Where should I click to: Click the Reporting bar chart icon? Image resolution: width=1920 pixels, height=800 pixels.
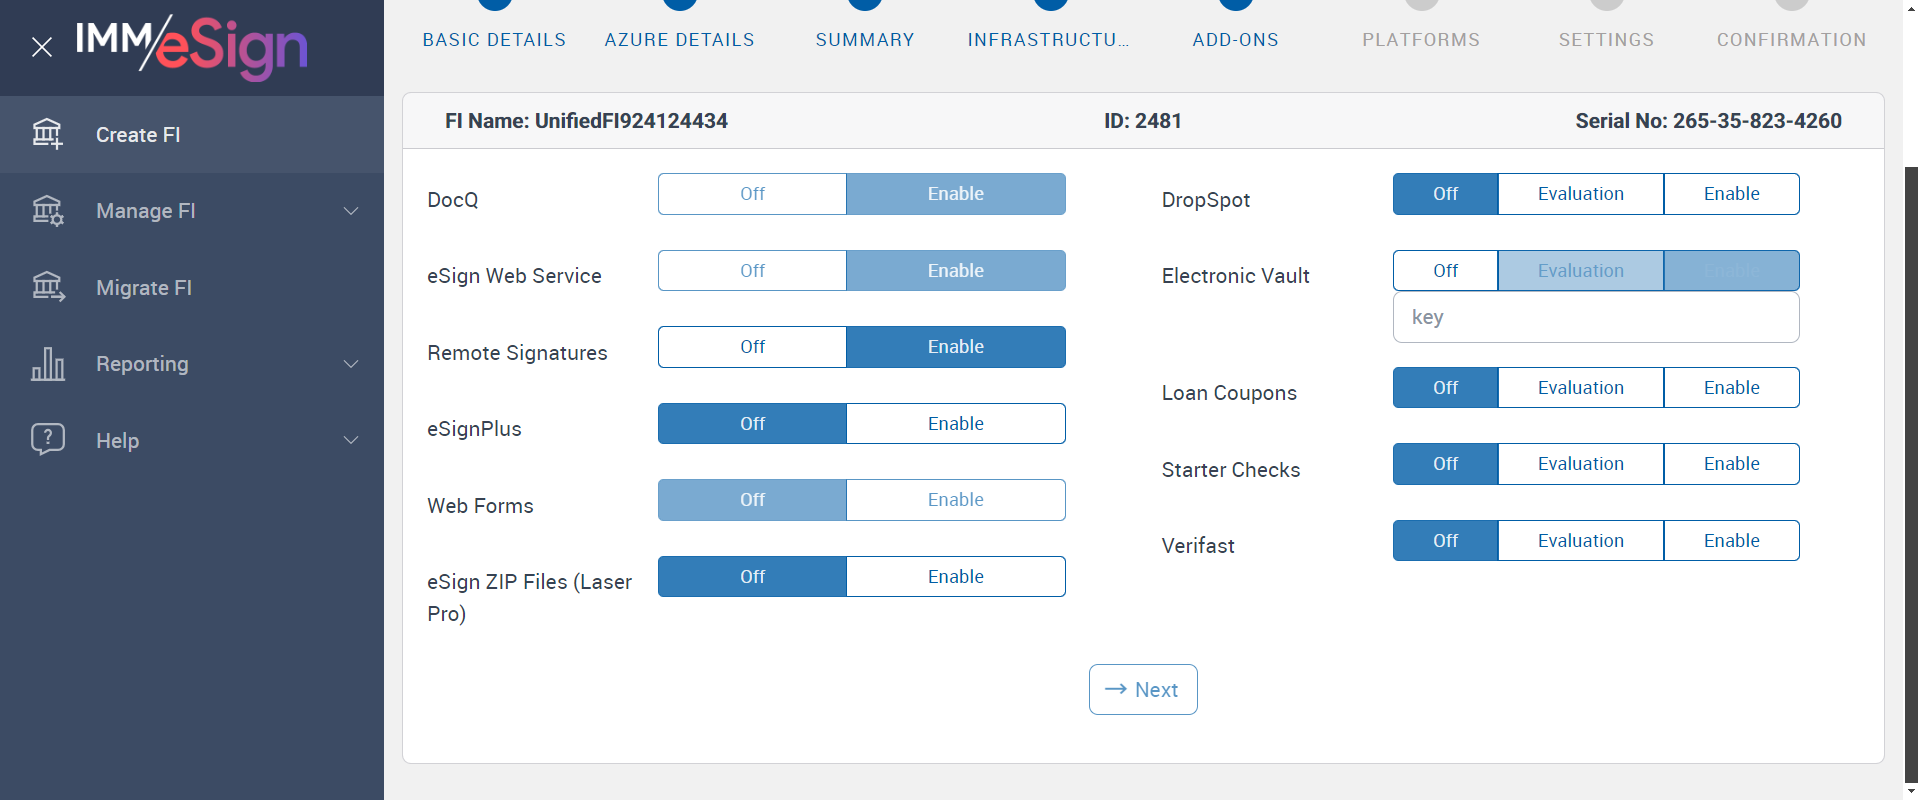[47, 364]
